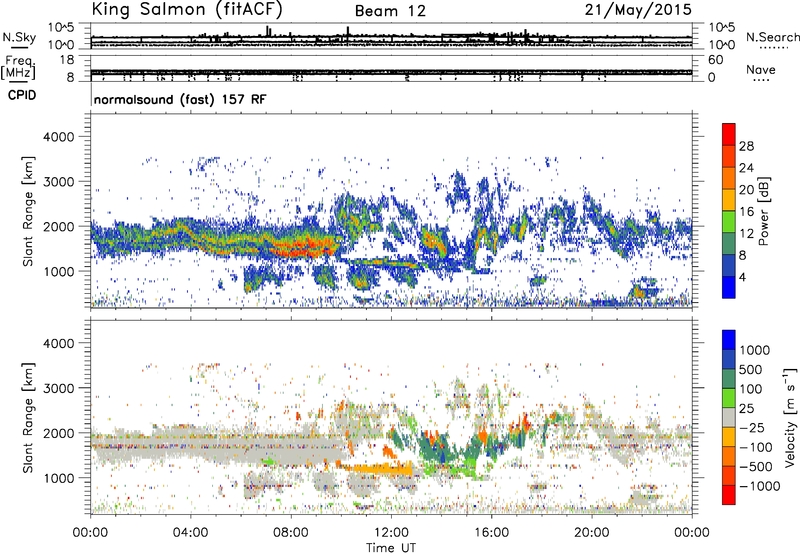The image size is (800, 554).
Task: Click the red swatch of Power colorbar
Action: [729, 134]
